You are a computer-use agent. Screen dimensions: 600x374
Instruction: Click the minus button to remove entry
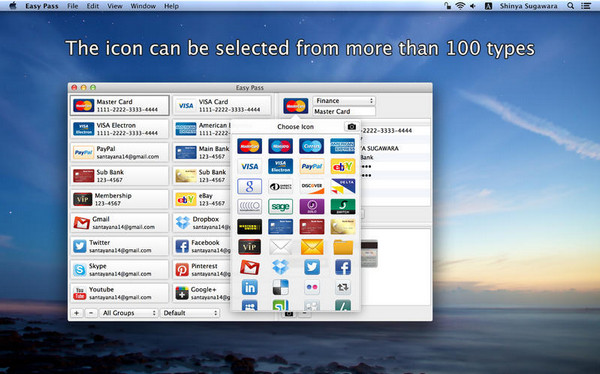click(91, 313)
